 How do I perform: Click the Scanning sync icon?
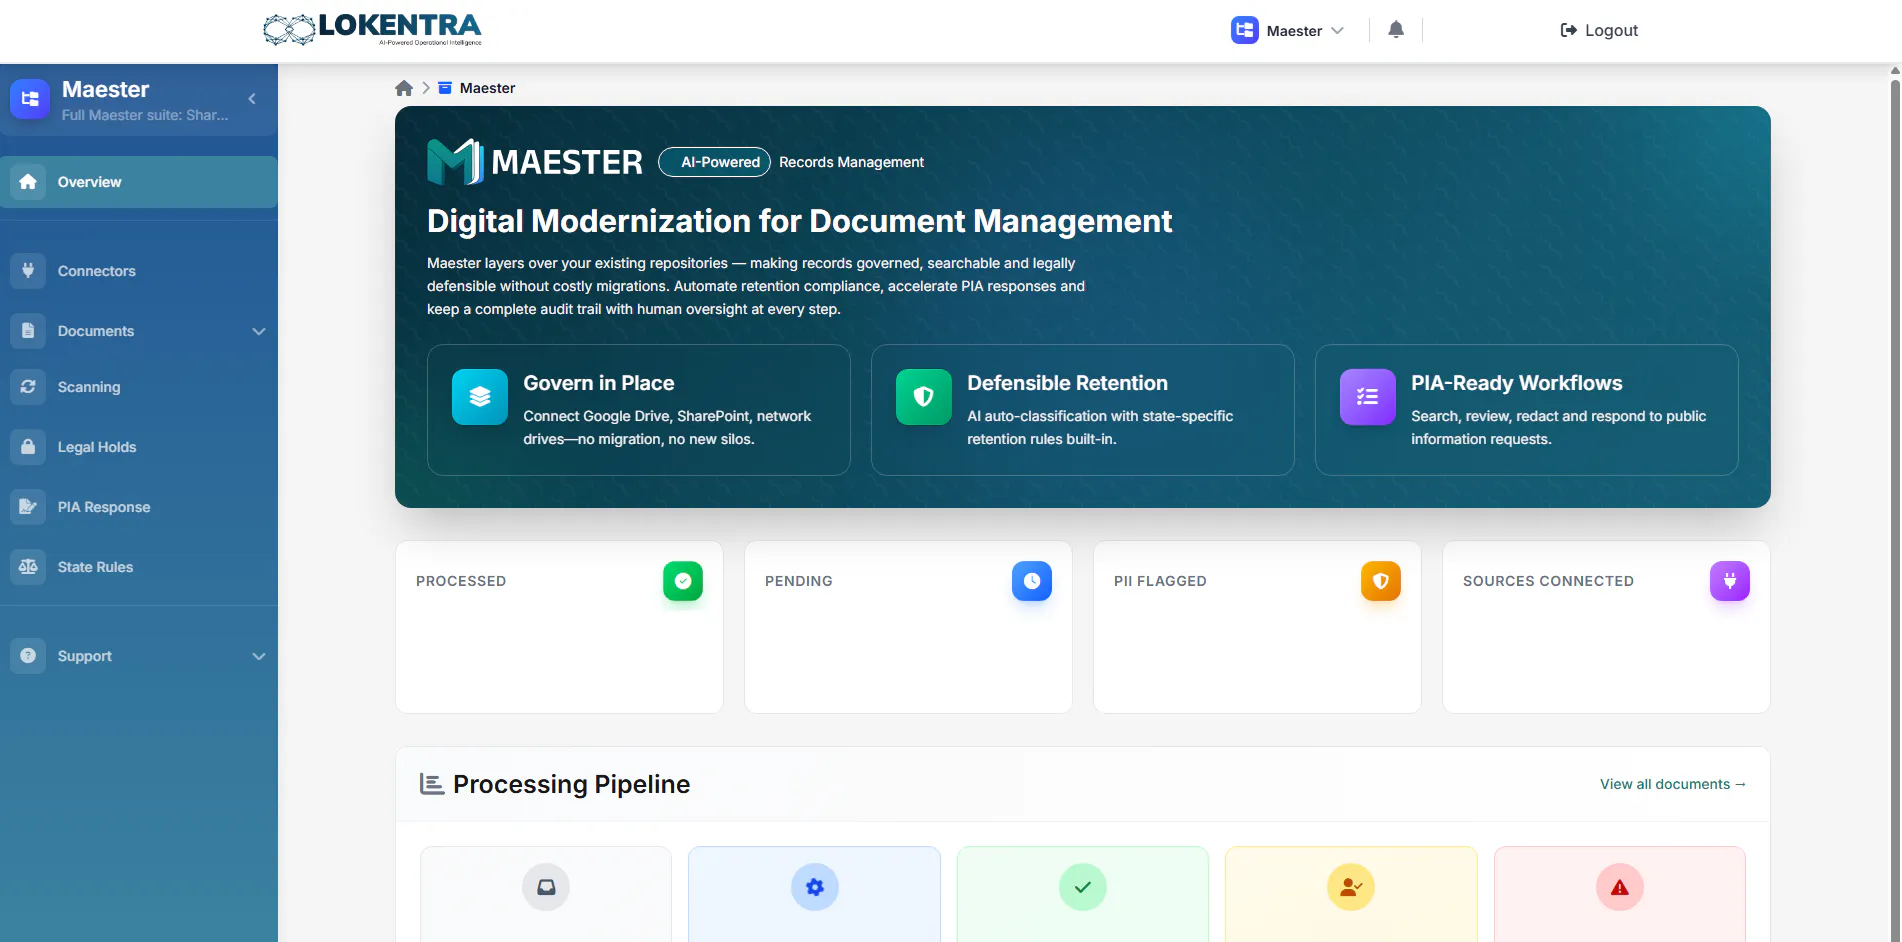(x=28, y=387)
